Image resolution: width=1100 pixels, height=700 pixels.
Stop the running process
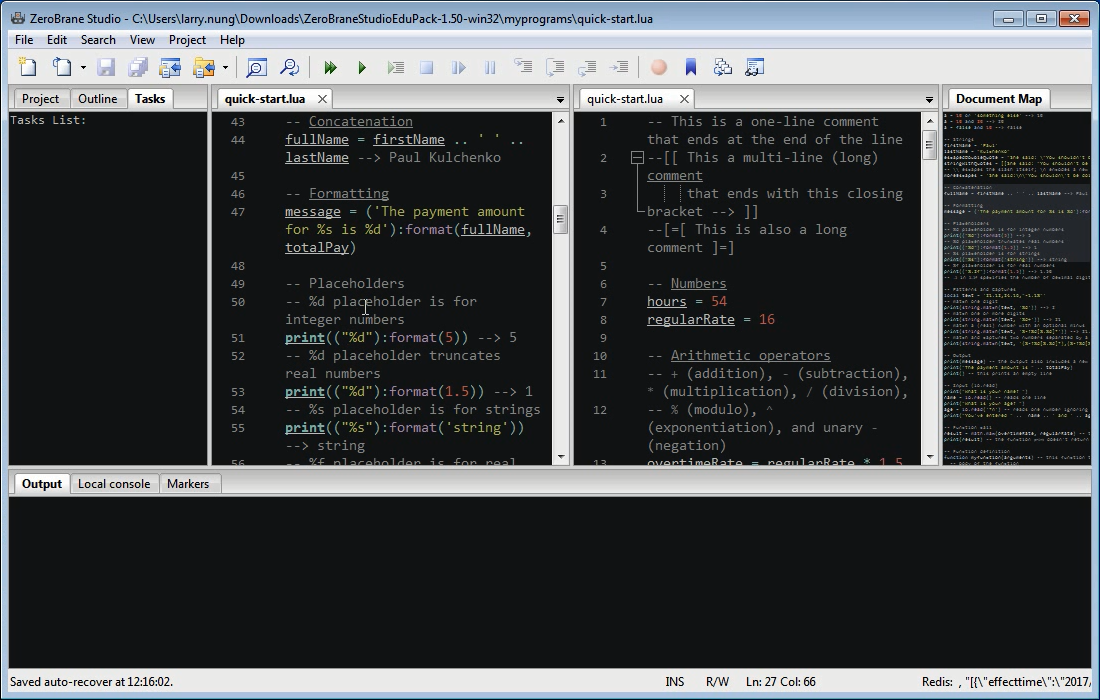click(x=427, y=67)
